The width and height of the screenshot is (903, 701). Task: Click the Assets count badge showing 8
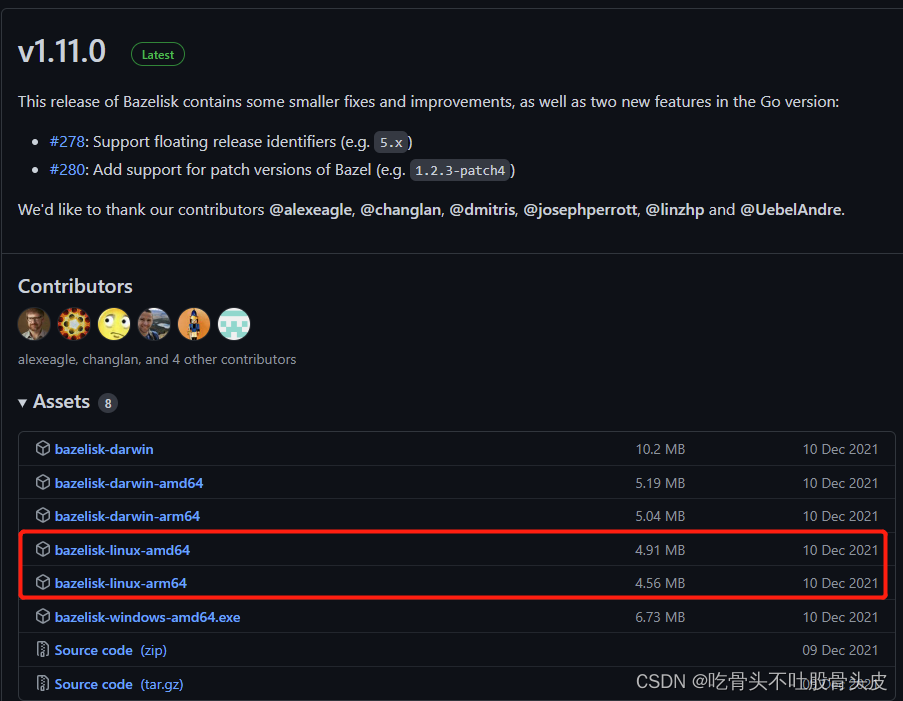pyautogui.click(x=108, y=403)
